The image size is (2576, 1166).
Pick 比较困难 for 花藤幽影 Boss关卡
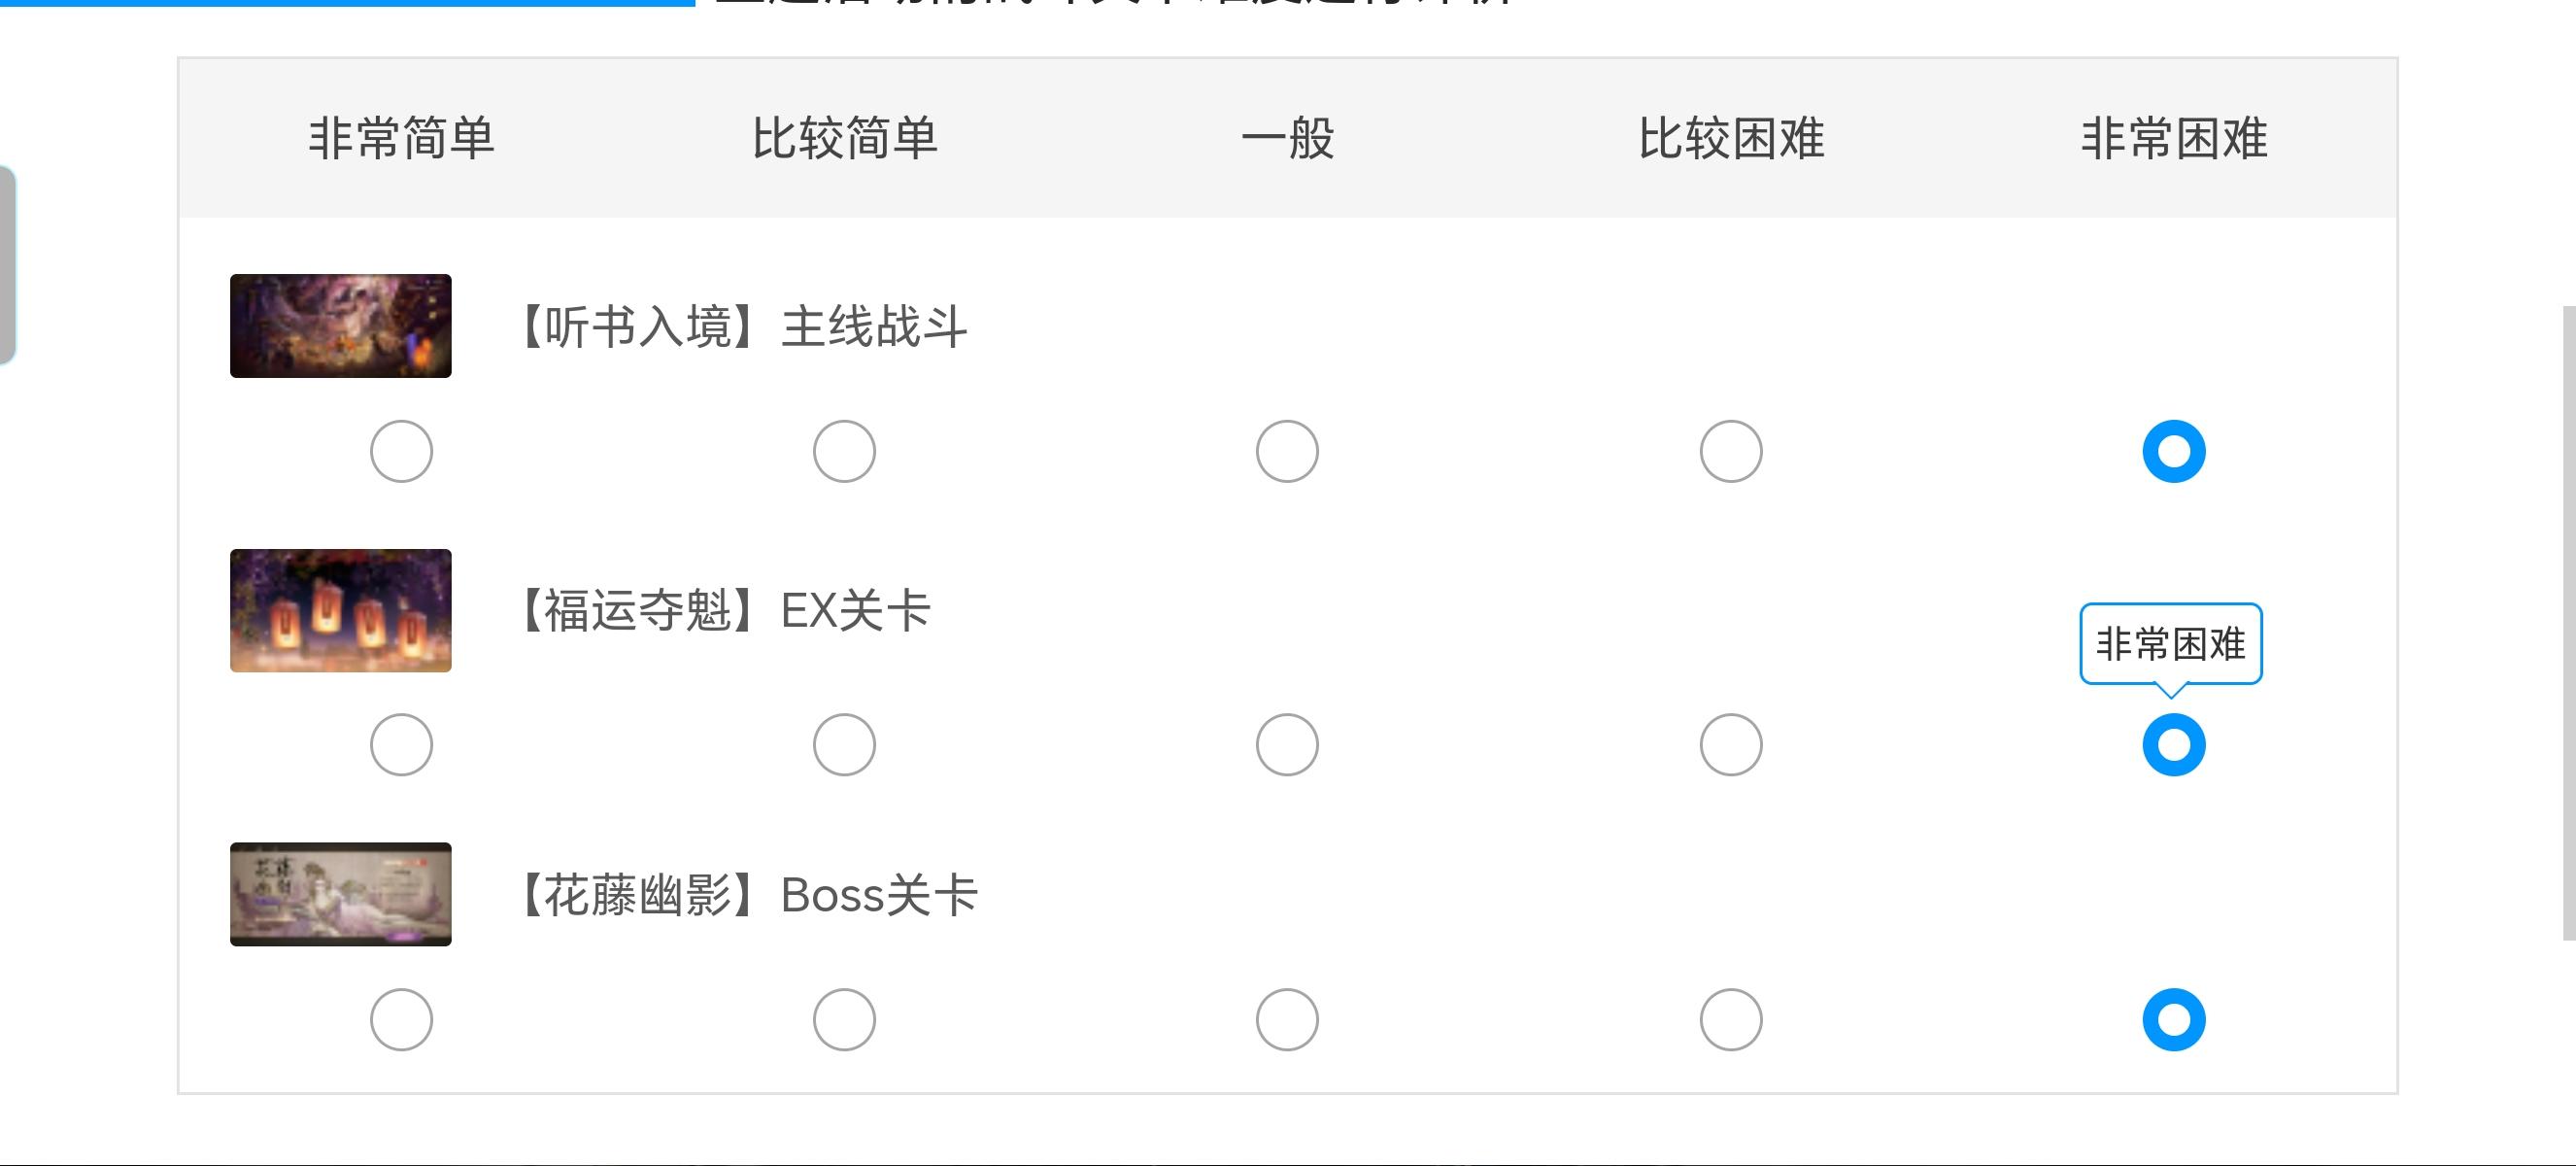click(1730, 1020)
